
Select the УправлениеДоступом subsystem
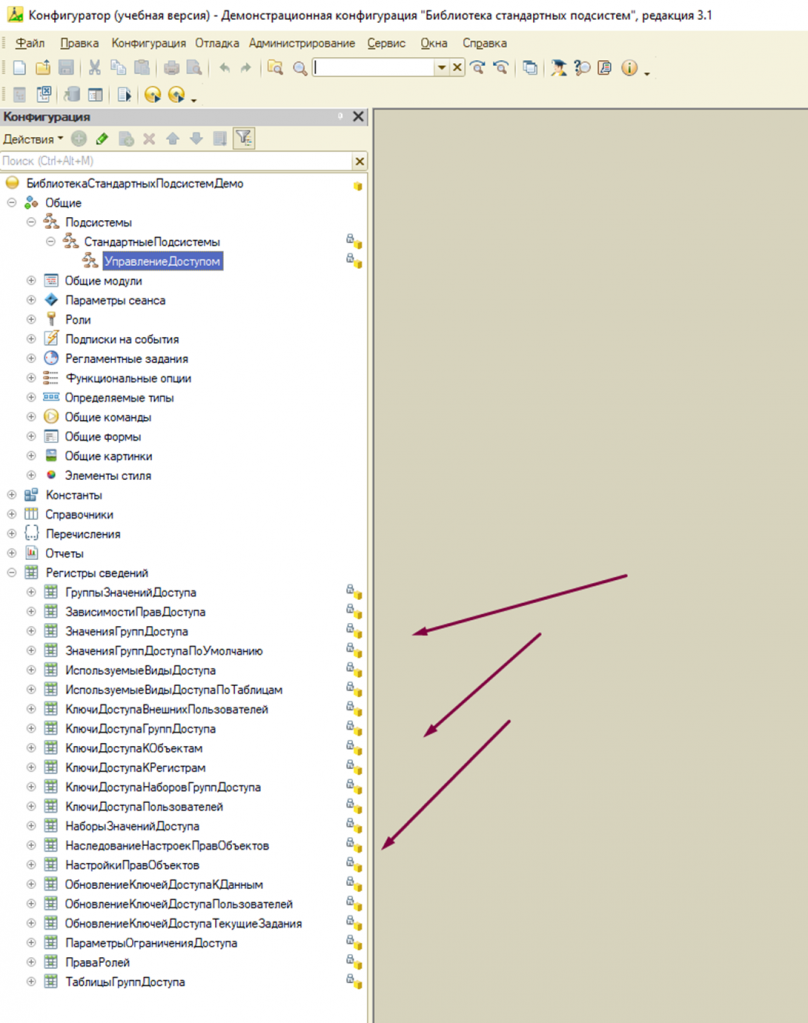point(163,262)
